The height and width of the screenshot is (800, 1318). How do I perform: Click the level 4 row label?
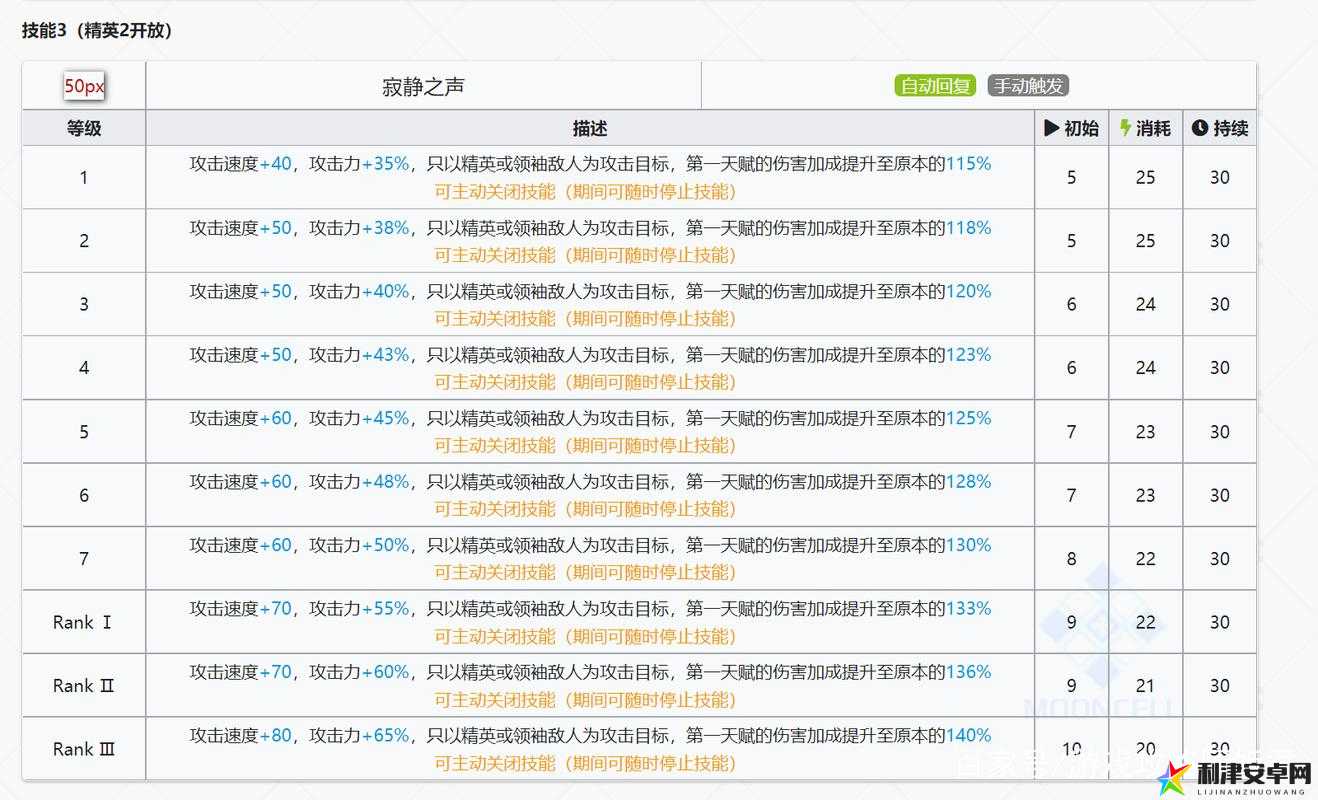tap(84, 368)
